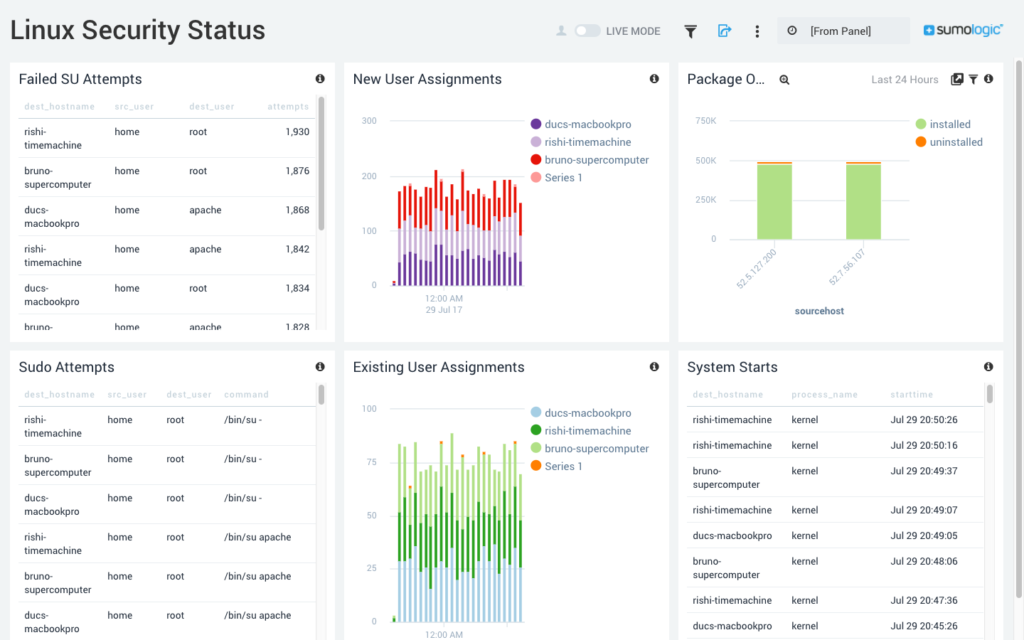Toggle bruno-supercomputer series in New User Assignments legend

click(x=590, y=159)
